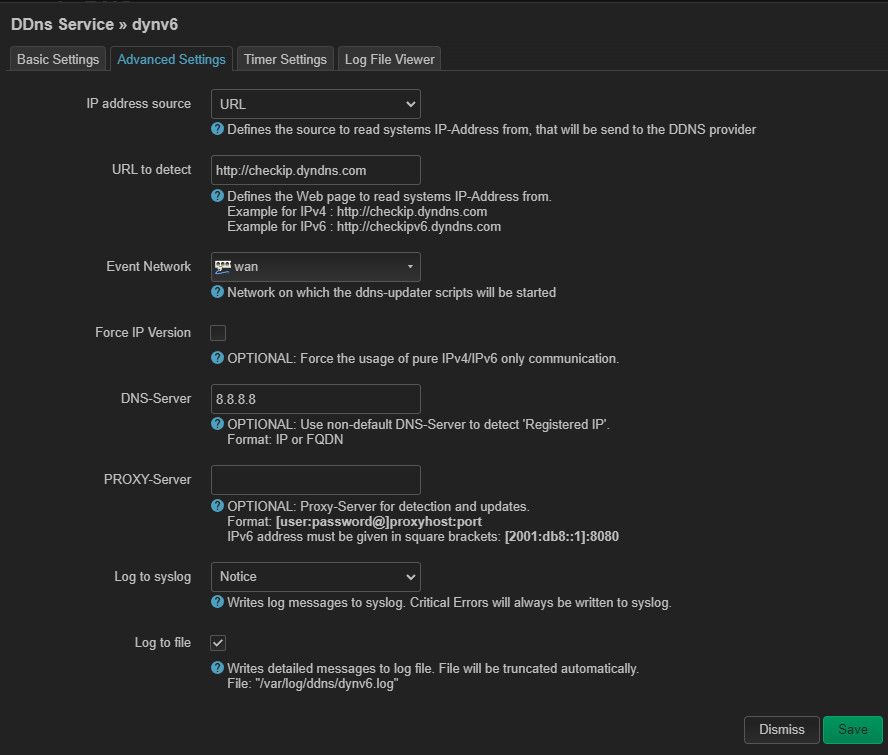
Task: Open the Log to syslog dropdown
Action: (x=315, y=577)
